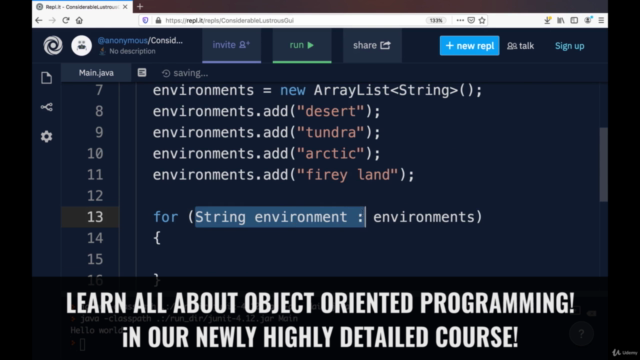This screenshot has width=640, height=360.
Task: Click the share button
Action: click(x=372, y=45)
